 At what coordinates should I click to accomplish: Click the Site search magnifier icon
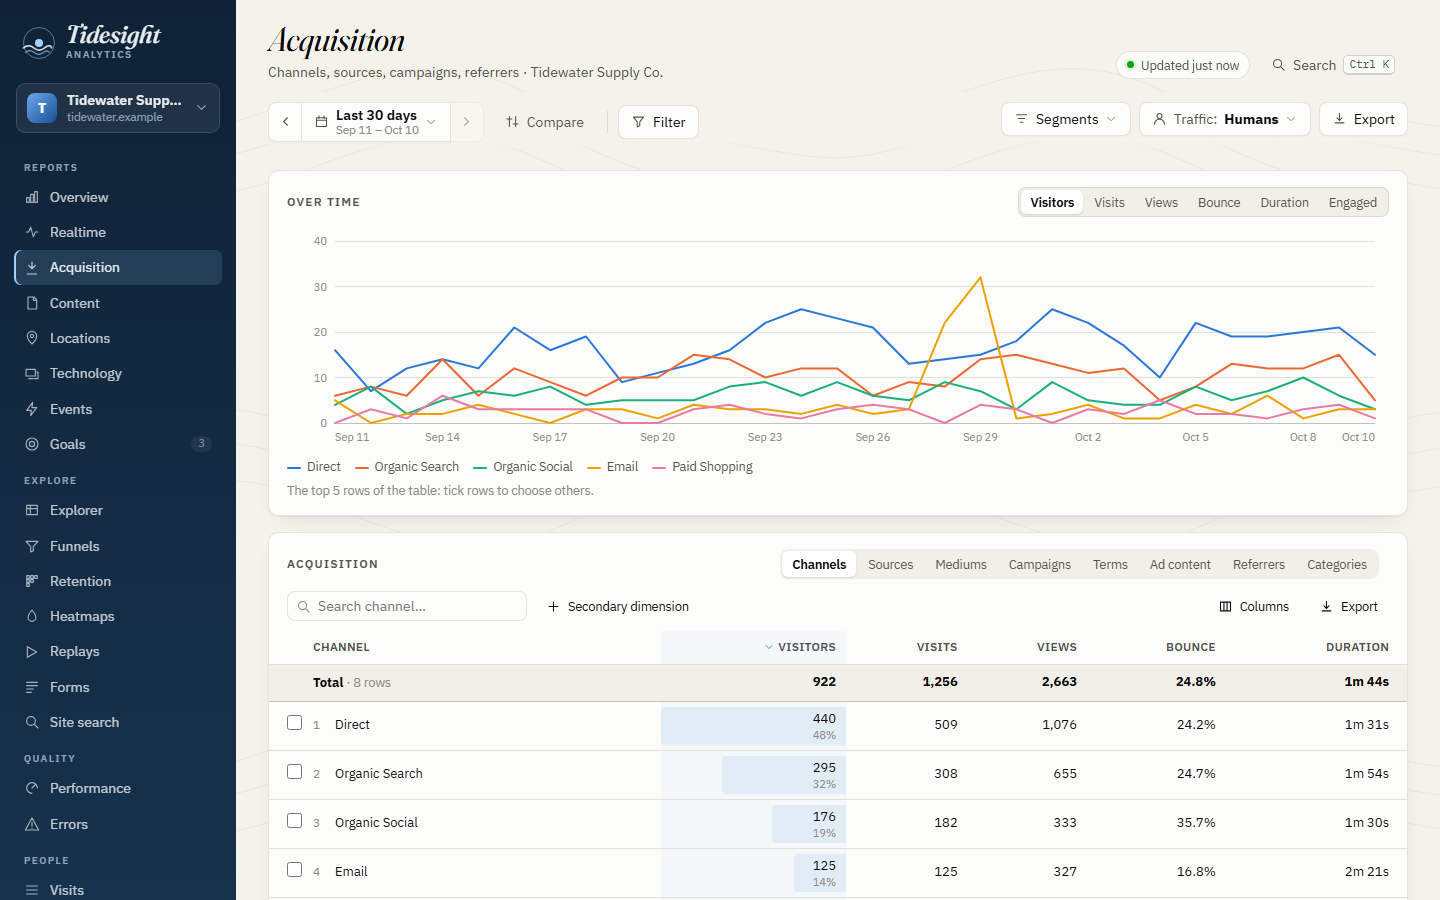point(32,722)
